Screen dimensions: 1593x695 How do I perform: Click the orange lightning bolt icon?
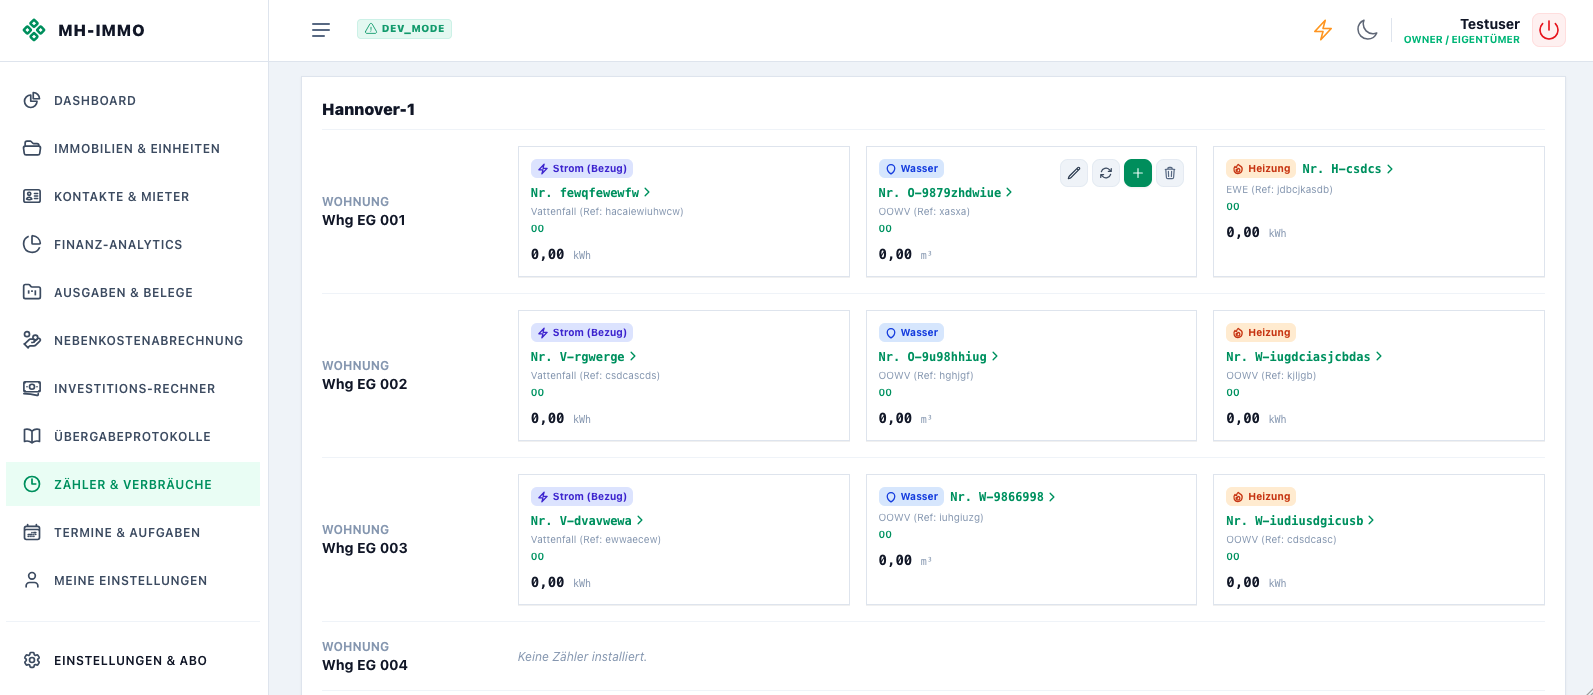tap(1323, 30)
